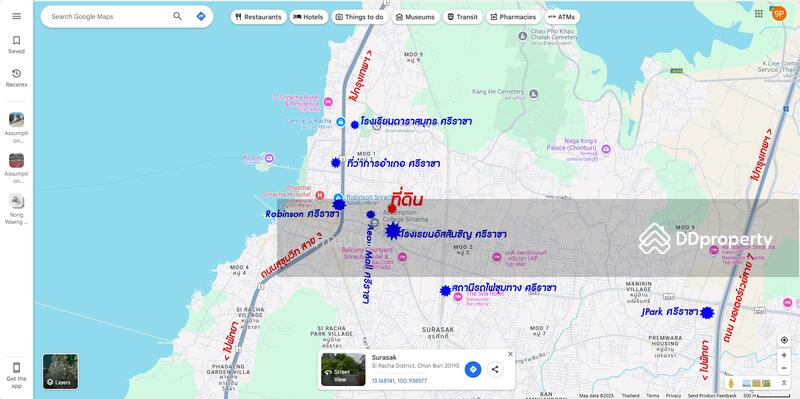This screenshot has height=399, width=800.
Task: Open the Google apps grid
Action: point(759,14)
